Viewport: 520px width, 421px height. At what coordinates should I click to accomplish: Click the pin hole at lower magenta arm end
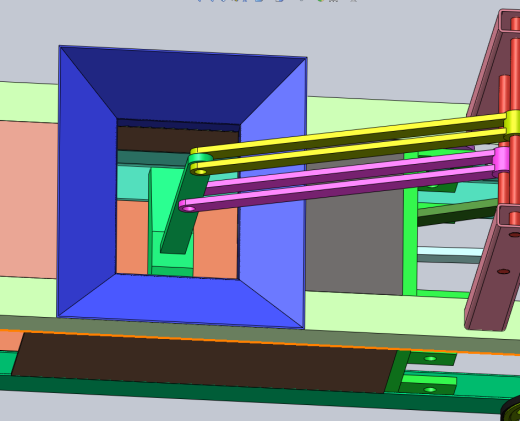[x=189, y=209]
